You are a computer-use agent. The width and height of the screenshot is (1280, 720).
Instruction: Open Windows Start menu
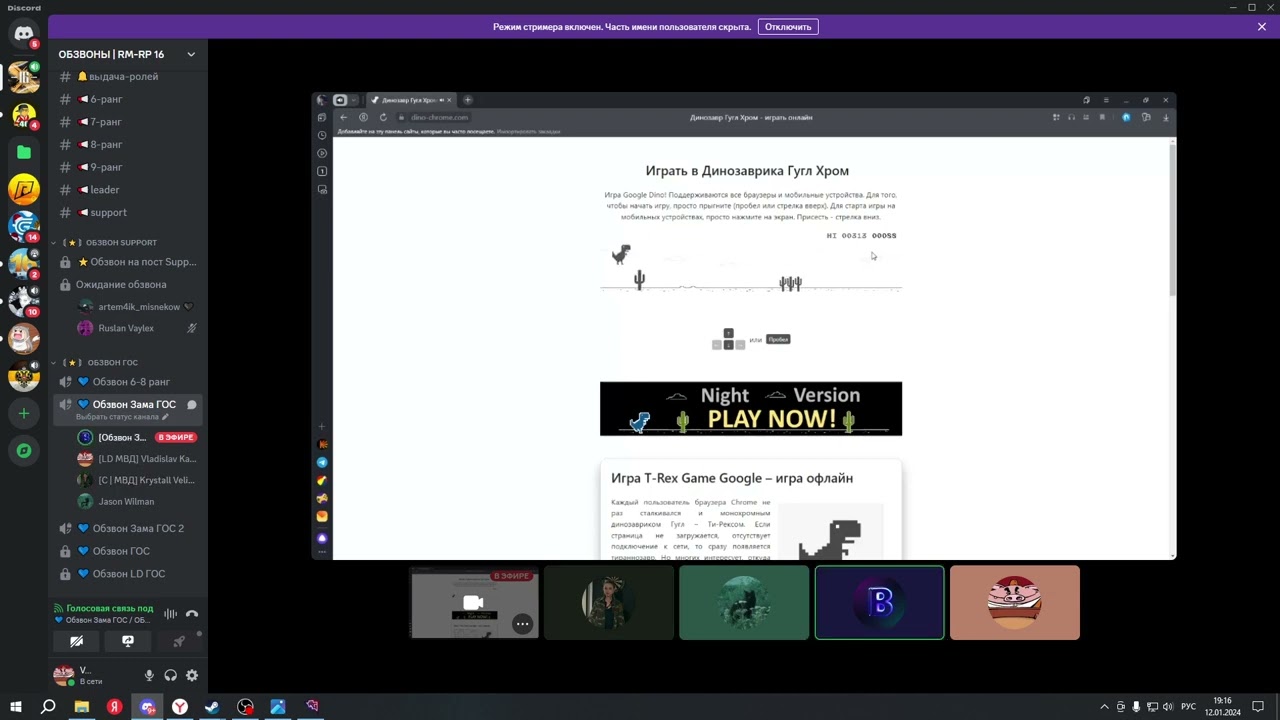(x=16, y=707)
